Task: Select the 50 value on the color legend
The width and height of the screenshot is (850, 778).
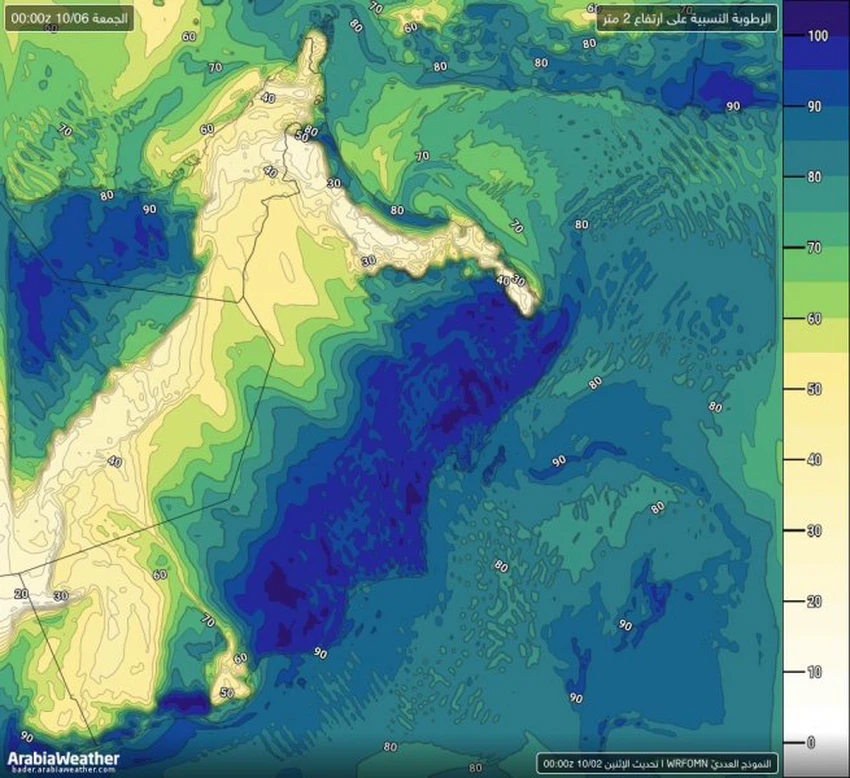Action: pyautogui.click(x=817, y=388)
